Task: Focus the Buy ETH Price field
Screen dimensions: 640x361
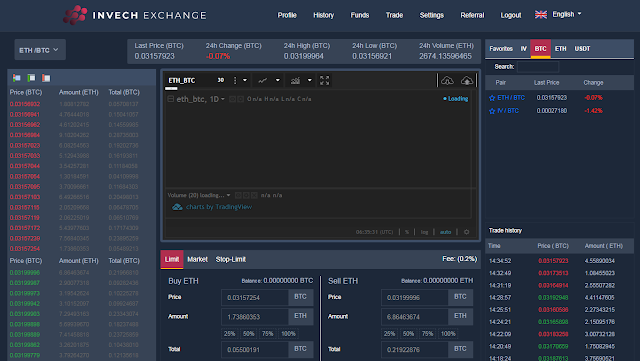Action: [x=255, y=297]
